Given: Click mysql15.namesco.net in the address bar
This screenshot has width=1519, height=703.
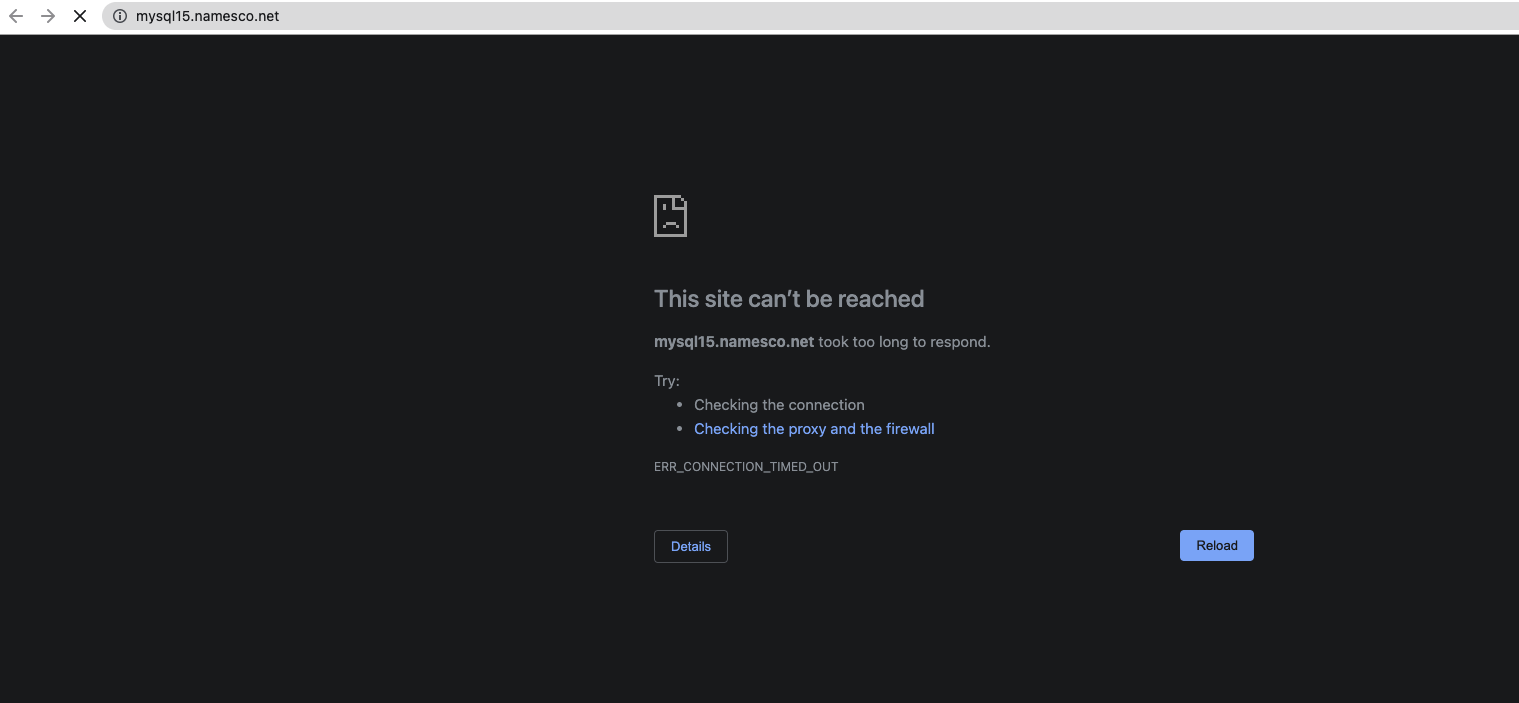Looking at the screenshot, I should pyautogui.click(x=207, y=16).
